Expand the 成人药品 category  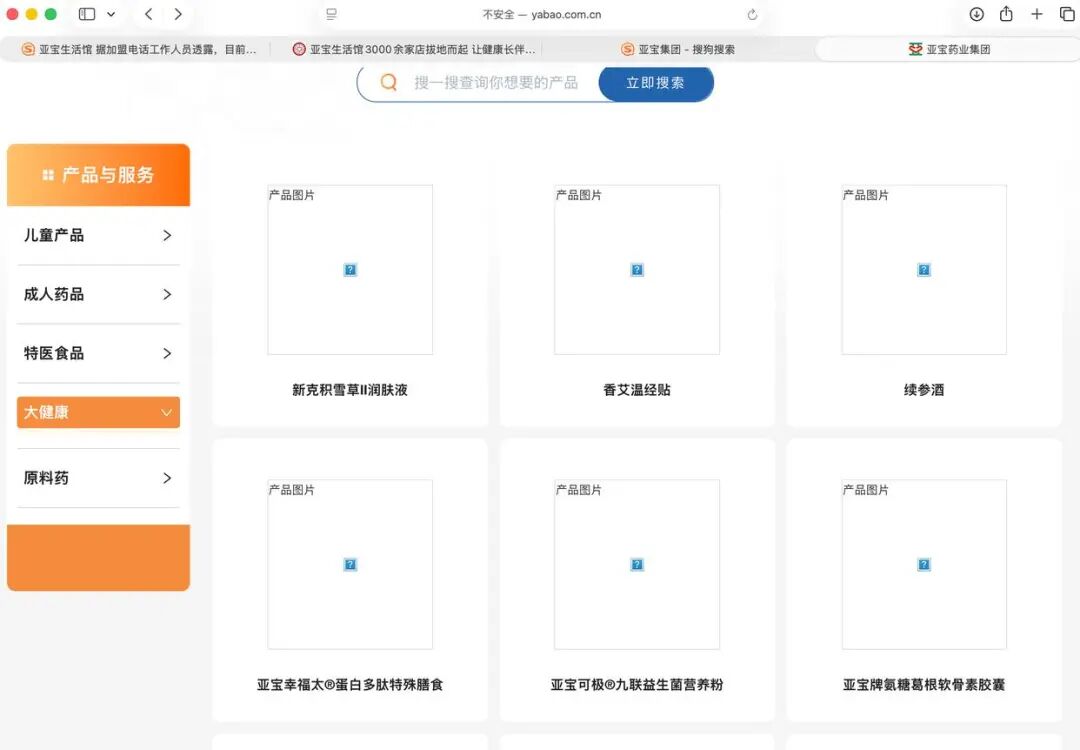pyautogui.click(x=97, y=294)
